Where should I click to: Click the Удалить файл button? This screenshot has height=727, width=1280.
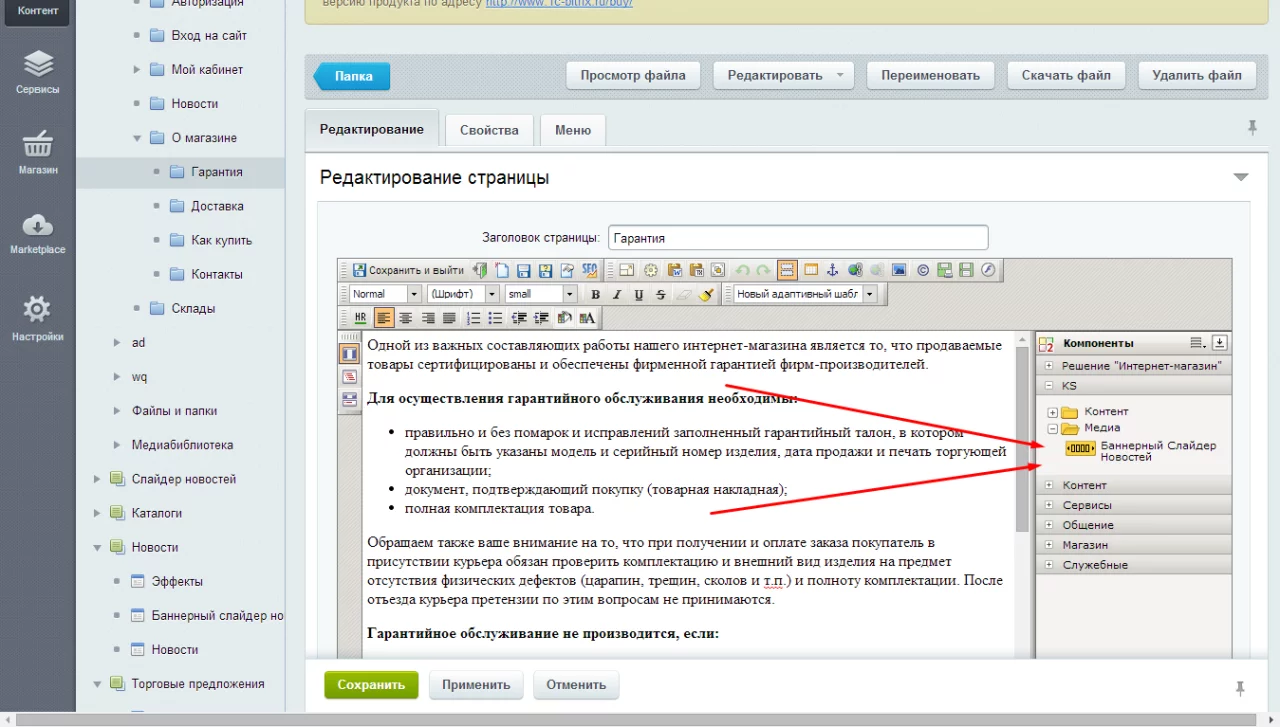click(x=1196, y=76)
